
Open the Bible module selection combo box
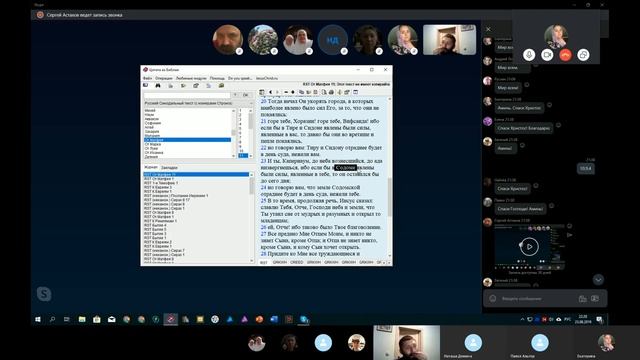(x=198, y=103)
